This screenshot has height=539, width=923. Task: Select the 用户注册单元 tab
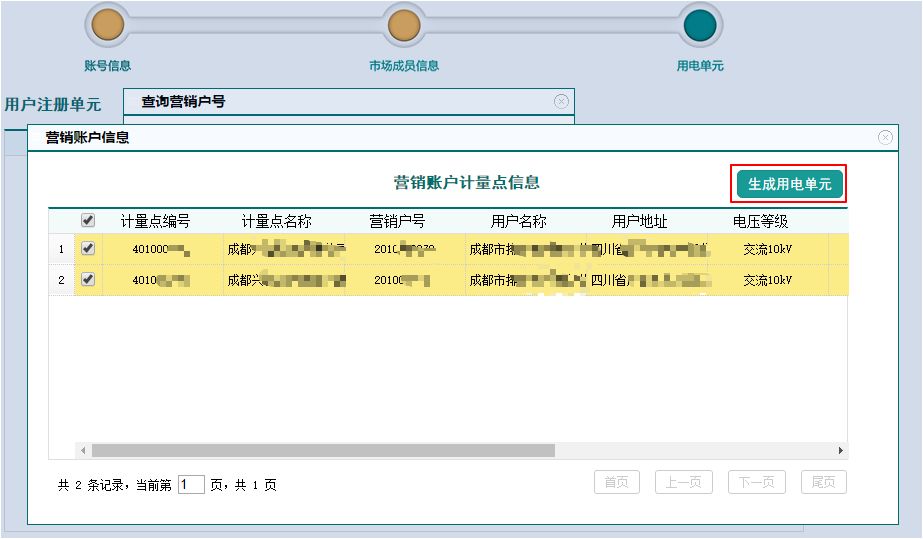click(x=53, y=105)
